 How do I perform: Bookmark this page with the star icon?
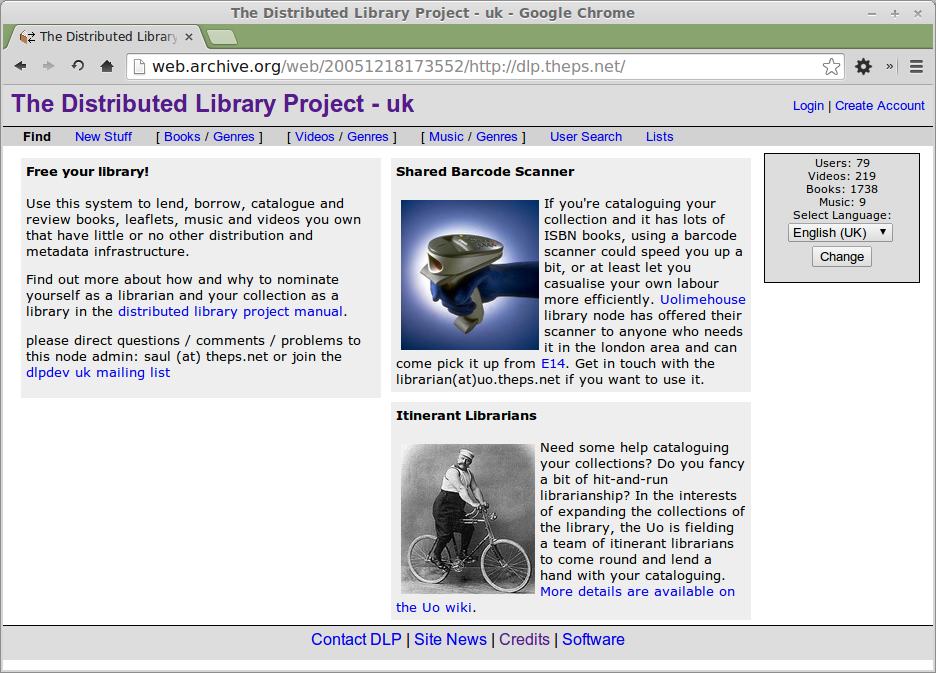click(831, 66)
